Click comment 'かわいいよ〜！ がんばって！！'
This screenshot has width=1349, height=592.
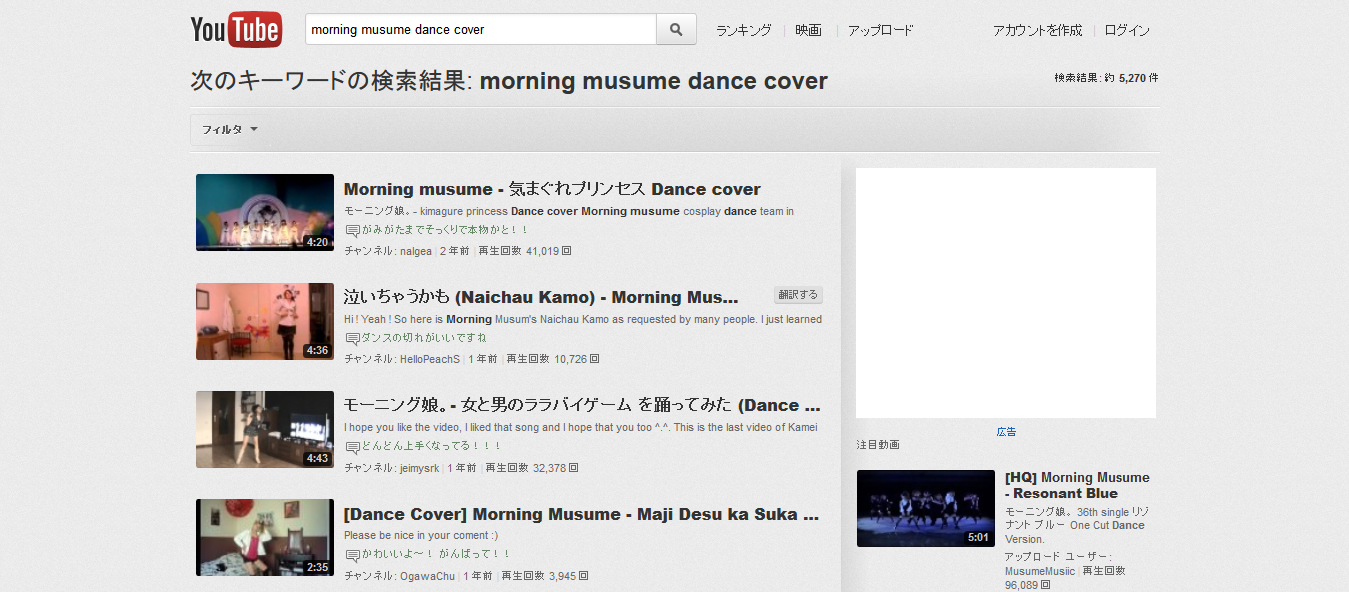436,554
